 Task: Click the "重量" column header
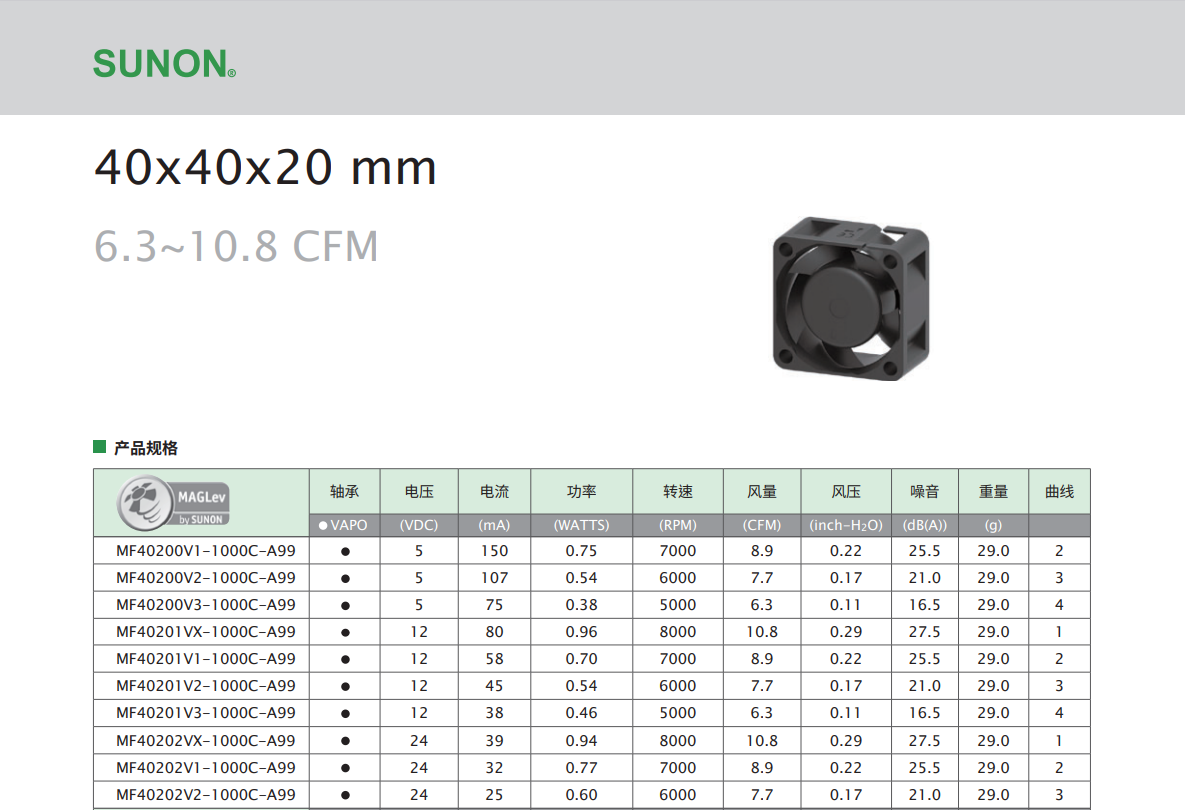pyautogui.click(x=993, y=492)
